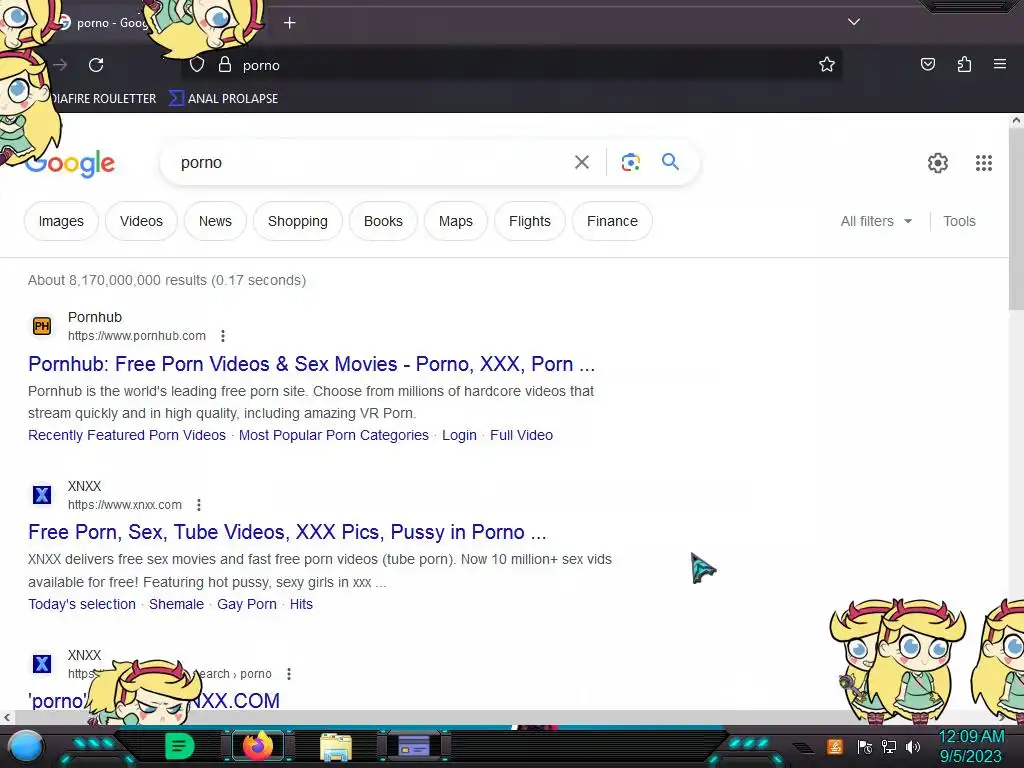Open the volume control speaker

tap(913, 746)
